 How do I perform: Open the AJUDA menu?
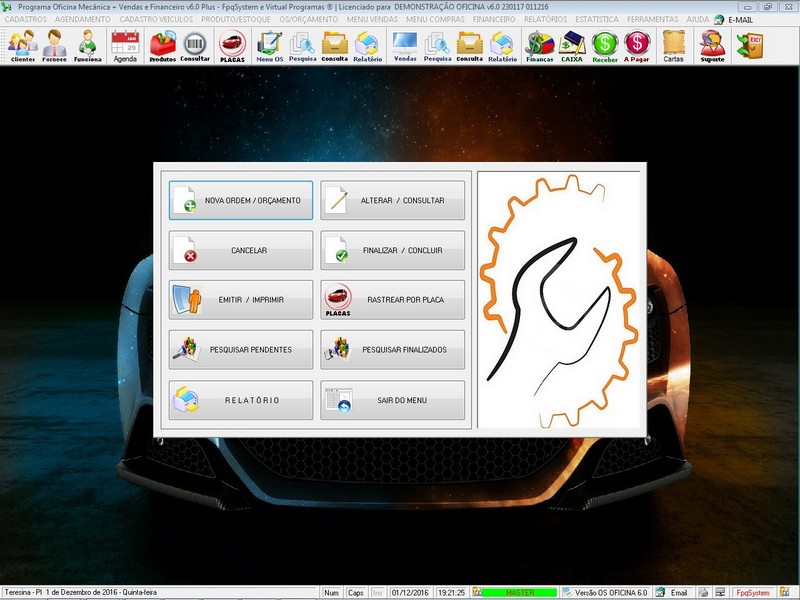[697, 19]
